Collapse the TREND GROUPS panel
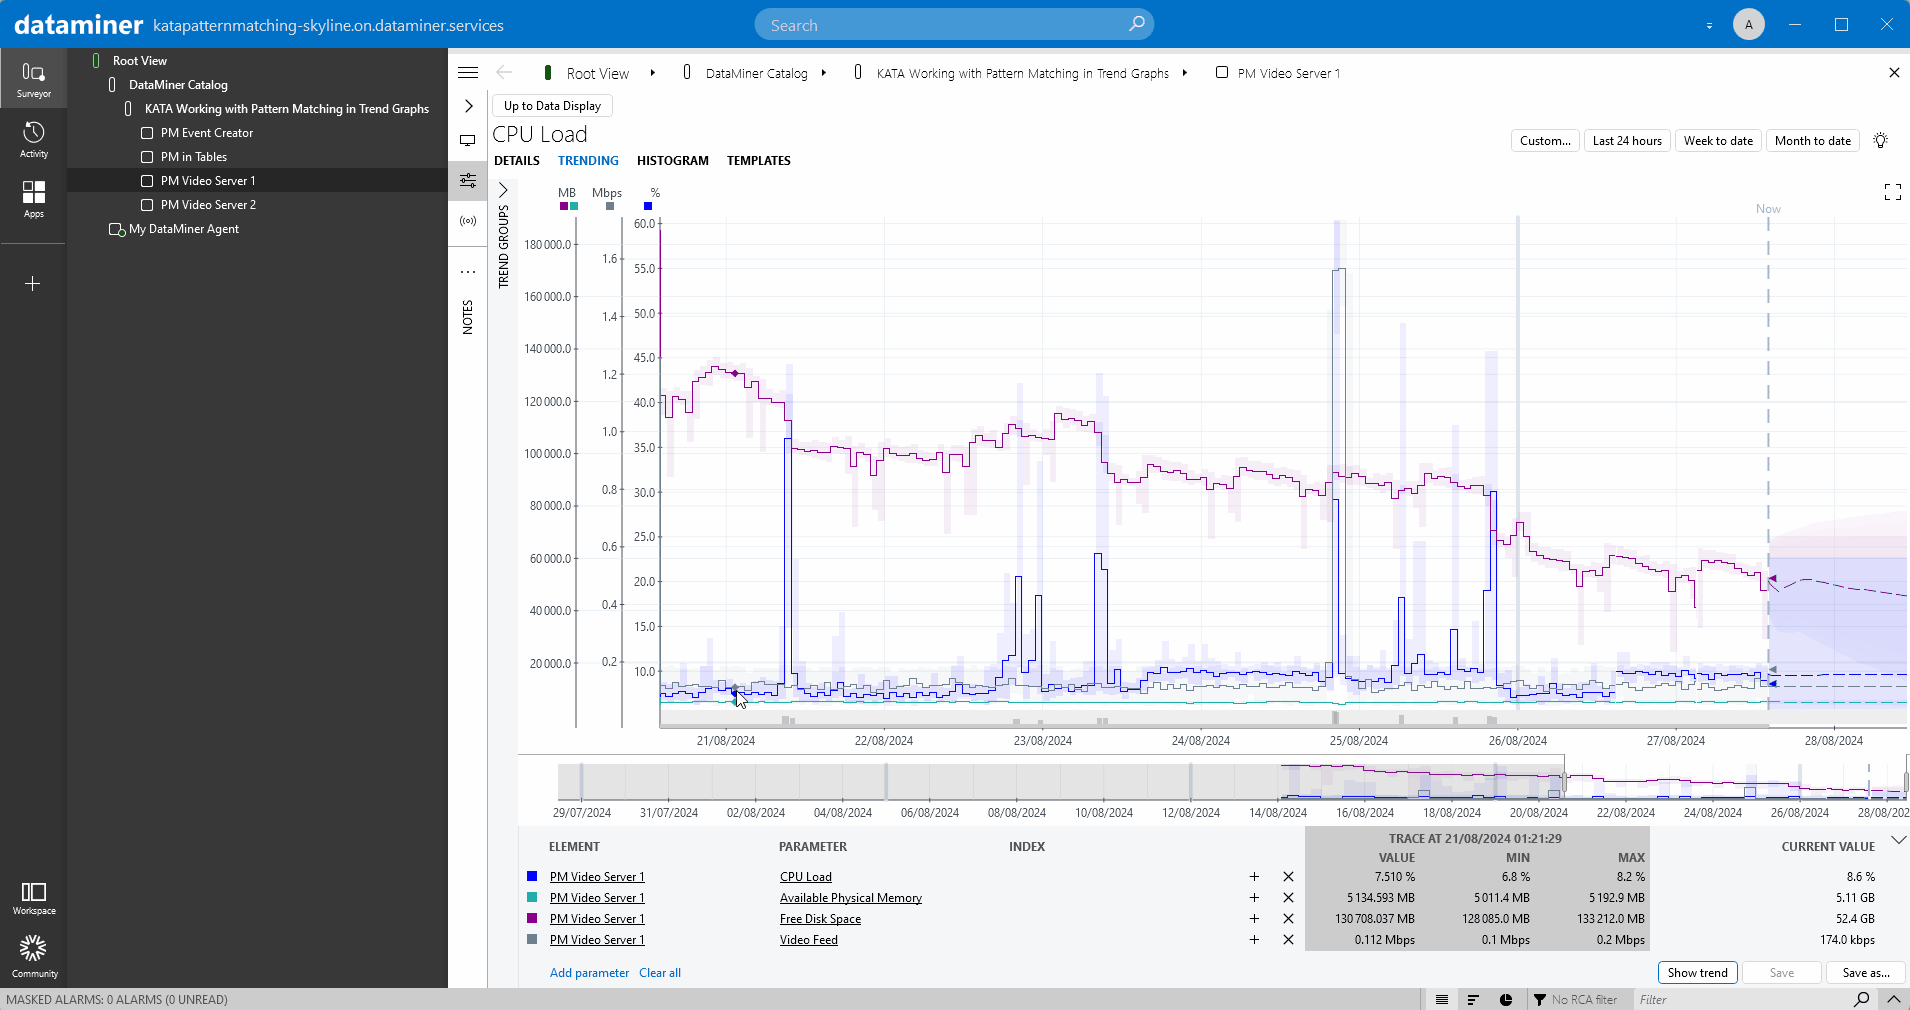Image resolution: width=1910 pixels, height=1010 pixels. (x=504, y=190)
